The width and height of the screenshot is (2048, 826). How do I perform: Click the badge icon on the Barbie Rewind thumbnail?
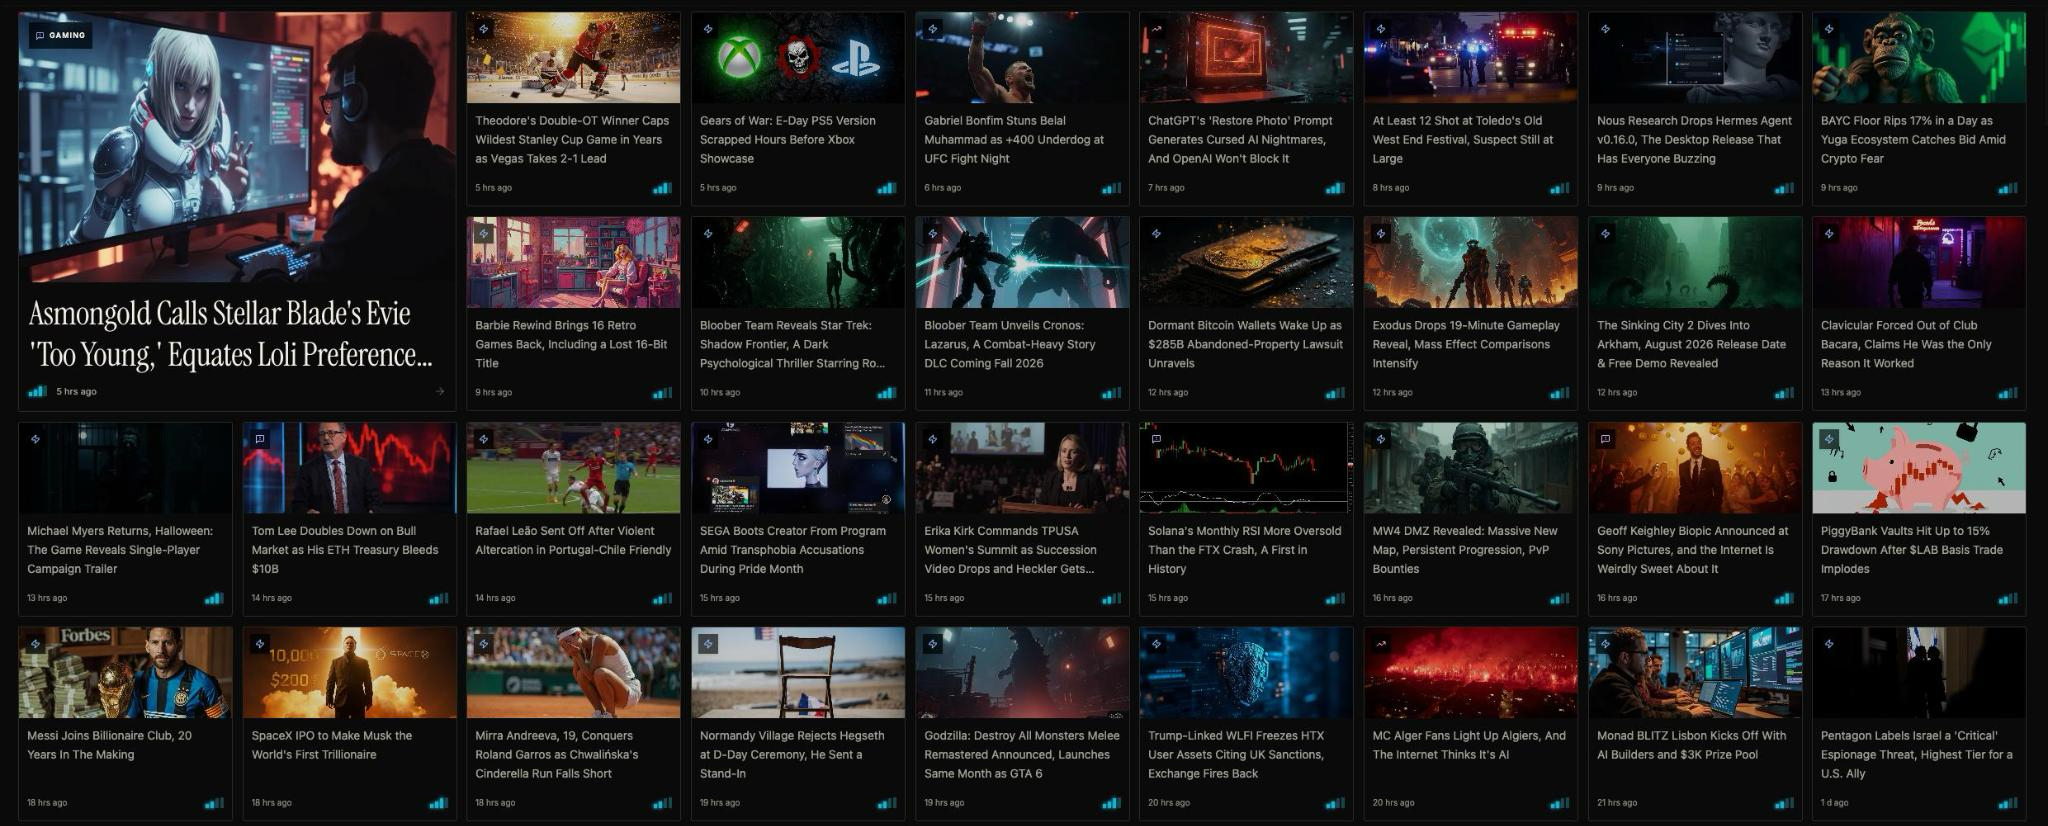coord(484,234)
